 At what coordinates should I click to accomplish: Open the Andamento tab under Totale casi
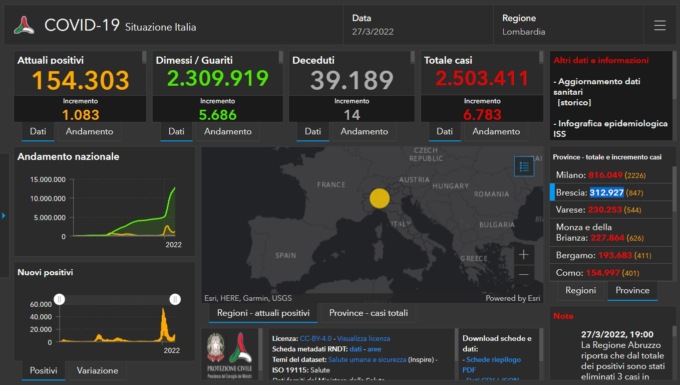point(496,131)
